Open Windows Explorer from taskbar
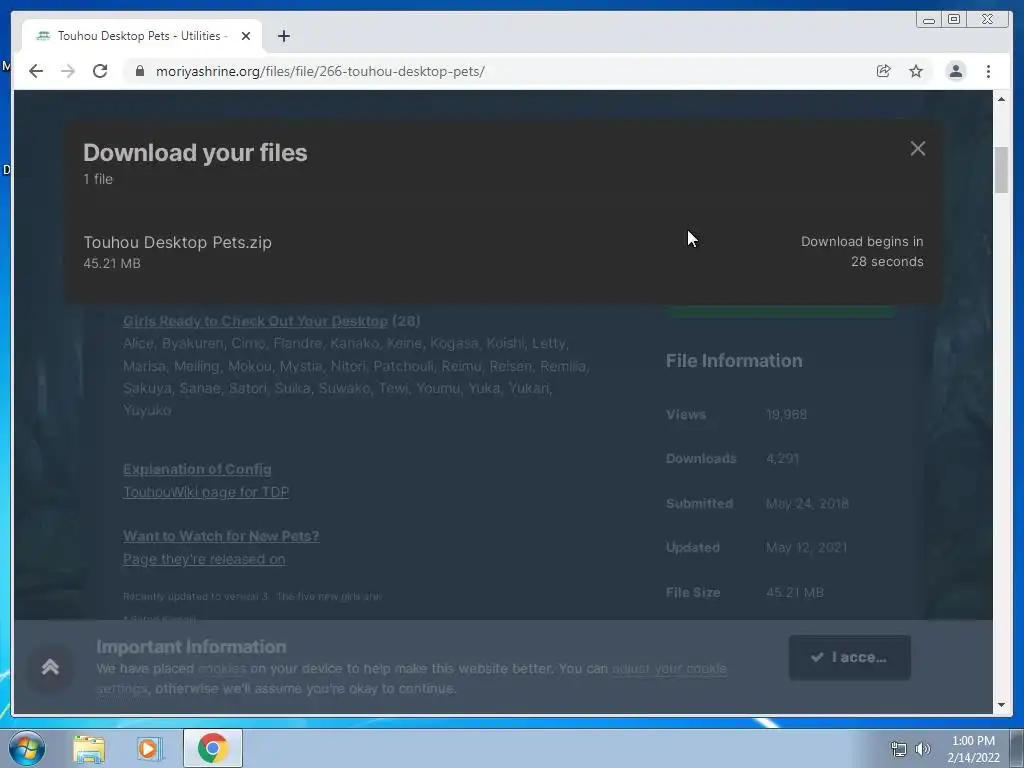Image resolution: width=1024 pixels, height=768 pixels. click(x=89, y=749)
